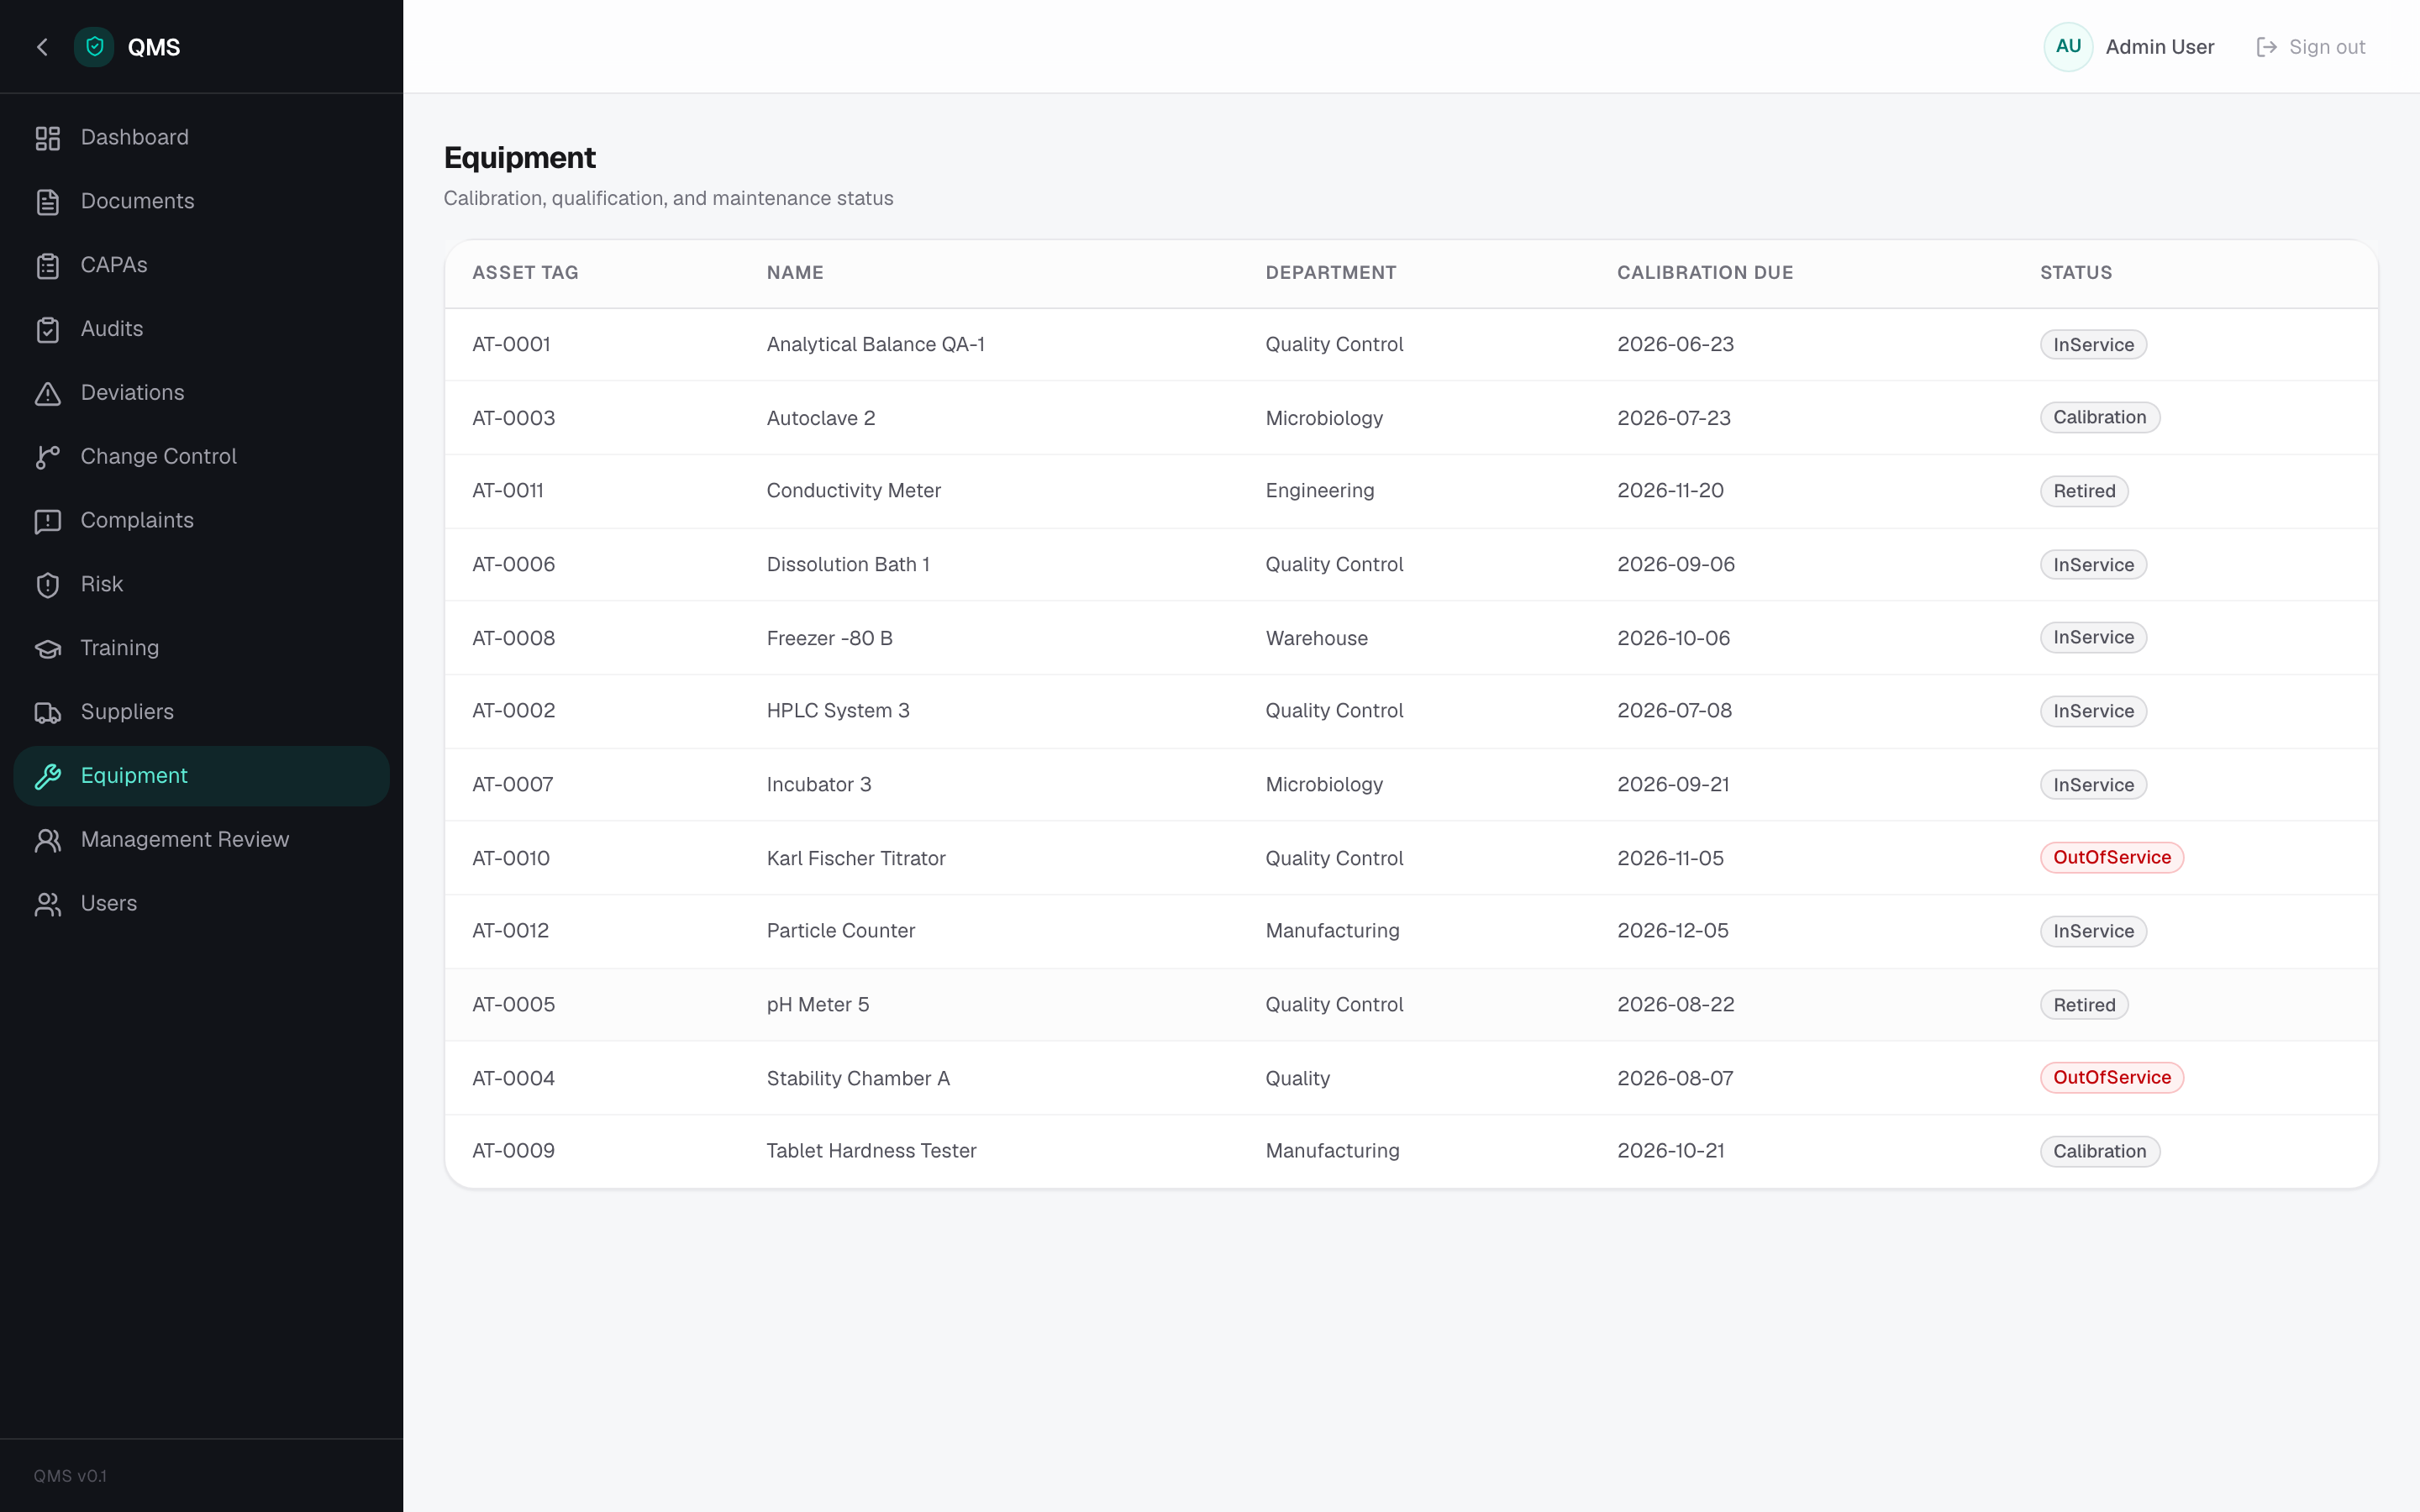The width and height of the screenshot is (2420, 1512).
Task: Select pH Meter 5 name cell
Action: 818,1004
